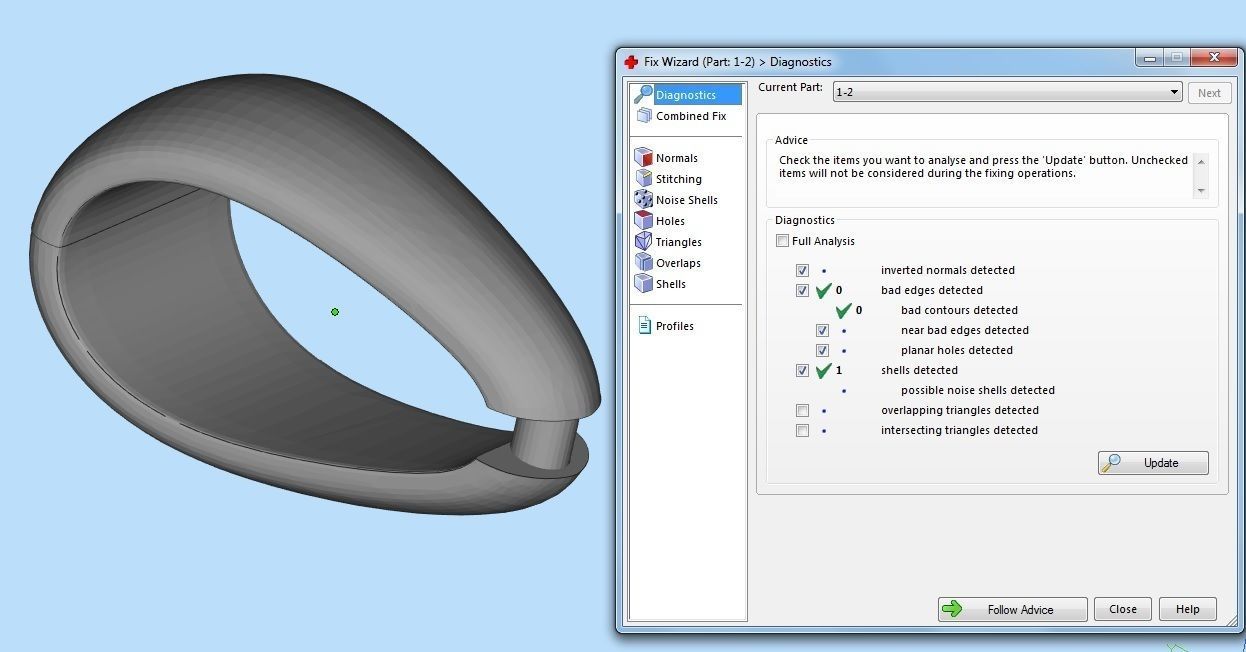Open the Diagnostics page label
Image resolution: width=1246 pixels, height=652 pixels.
tap(686, 95)
